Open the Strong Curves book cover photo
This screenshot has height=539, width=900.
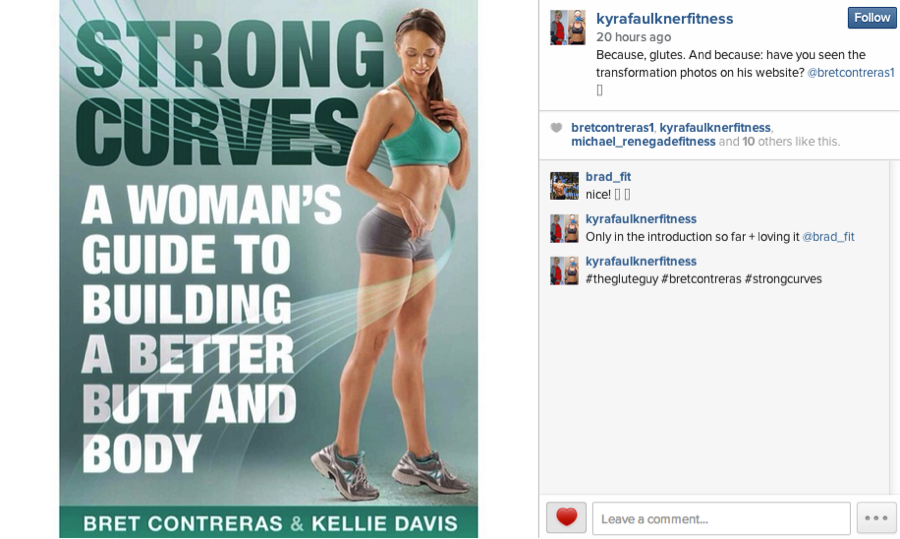click(269, 269)
